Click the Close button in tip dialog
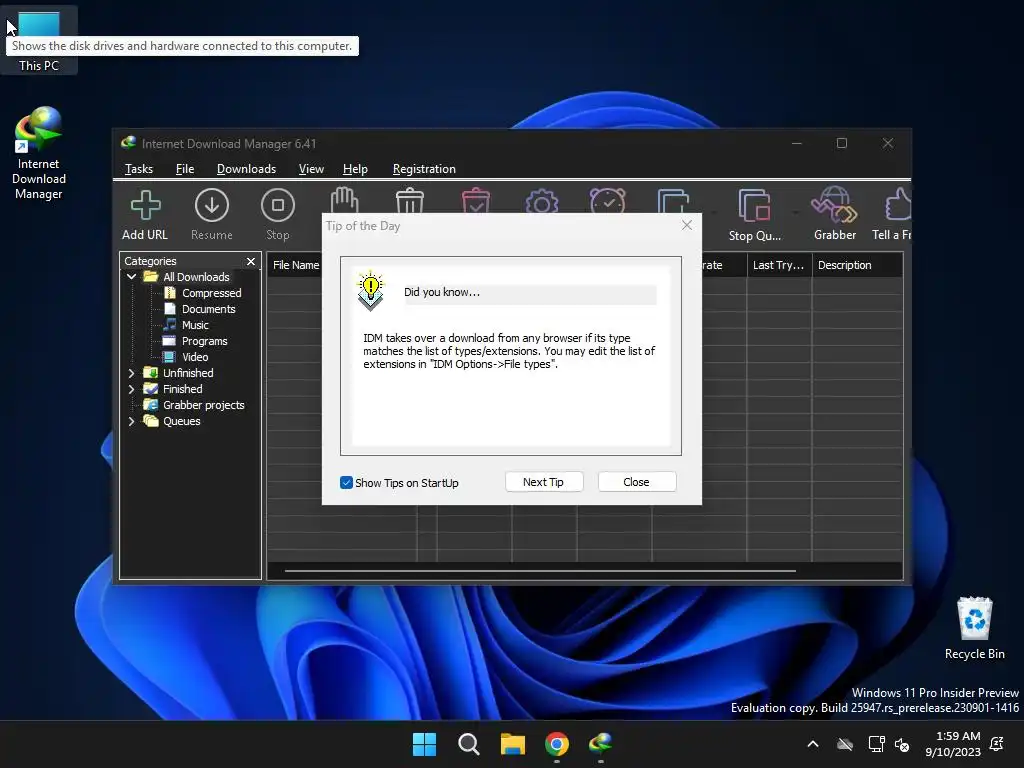 [x=636, y=482]
